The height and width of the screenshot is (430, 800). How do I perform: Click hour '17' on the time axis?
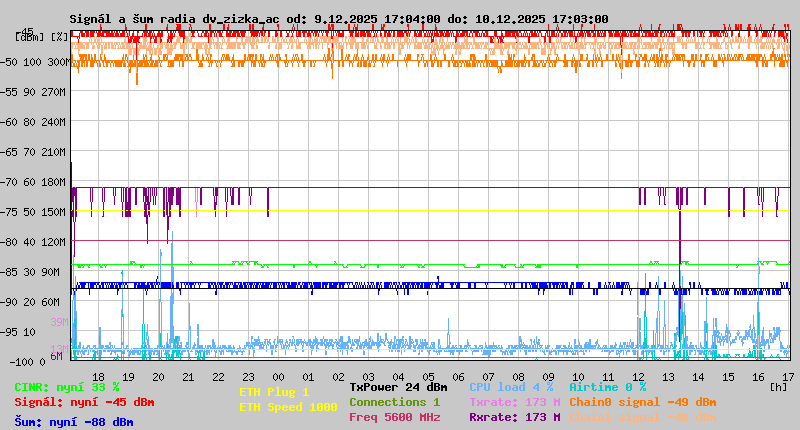pos(788,377)
